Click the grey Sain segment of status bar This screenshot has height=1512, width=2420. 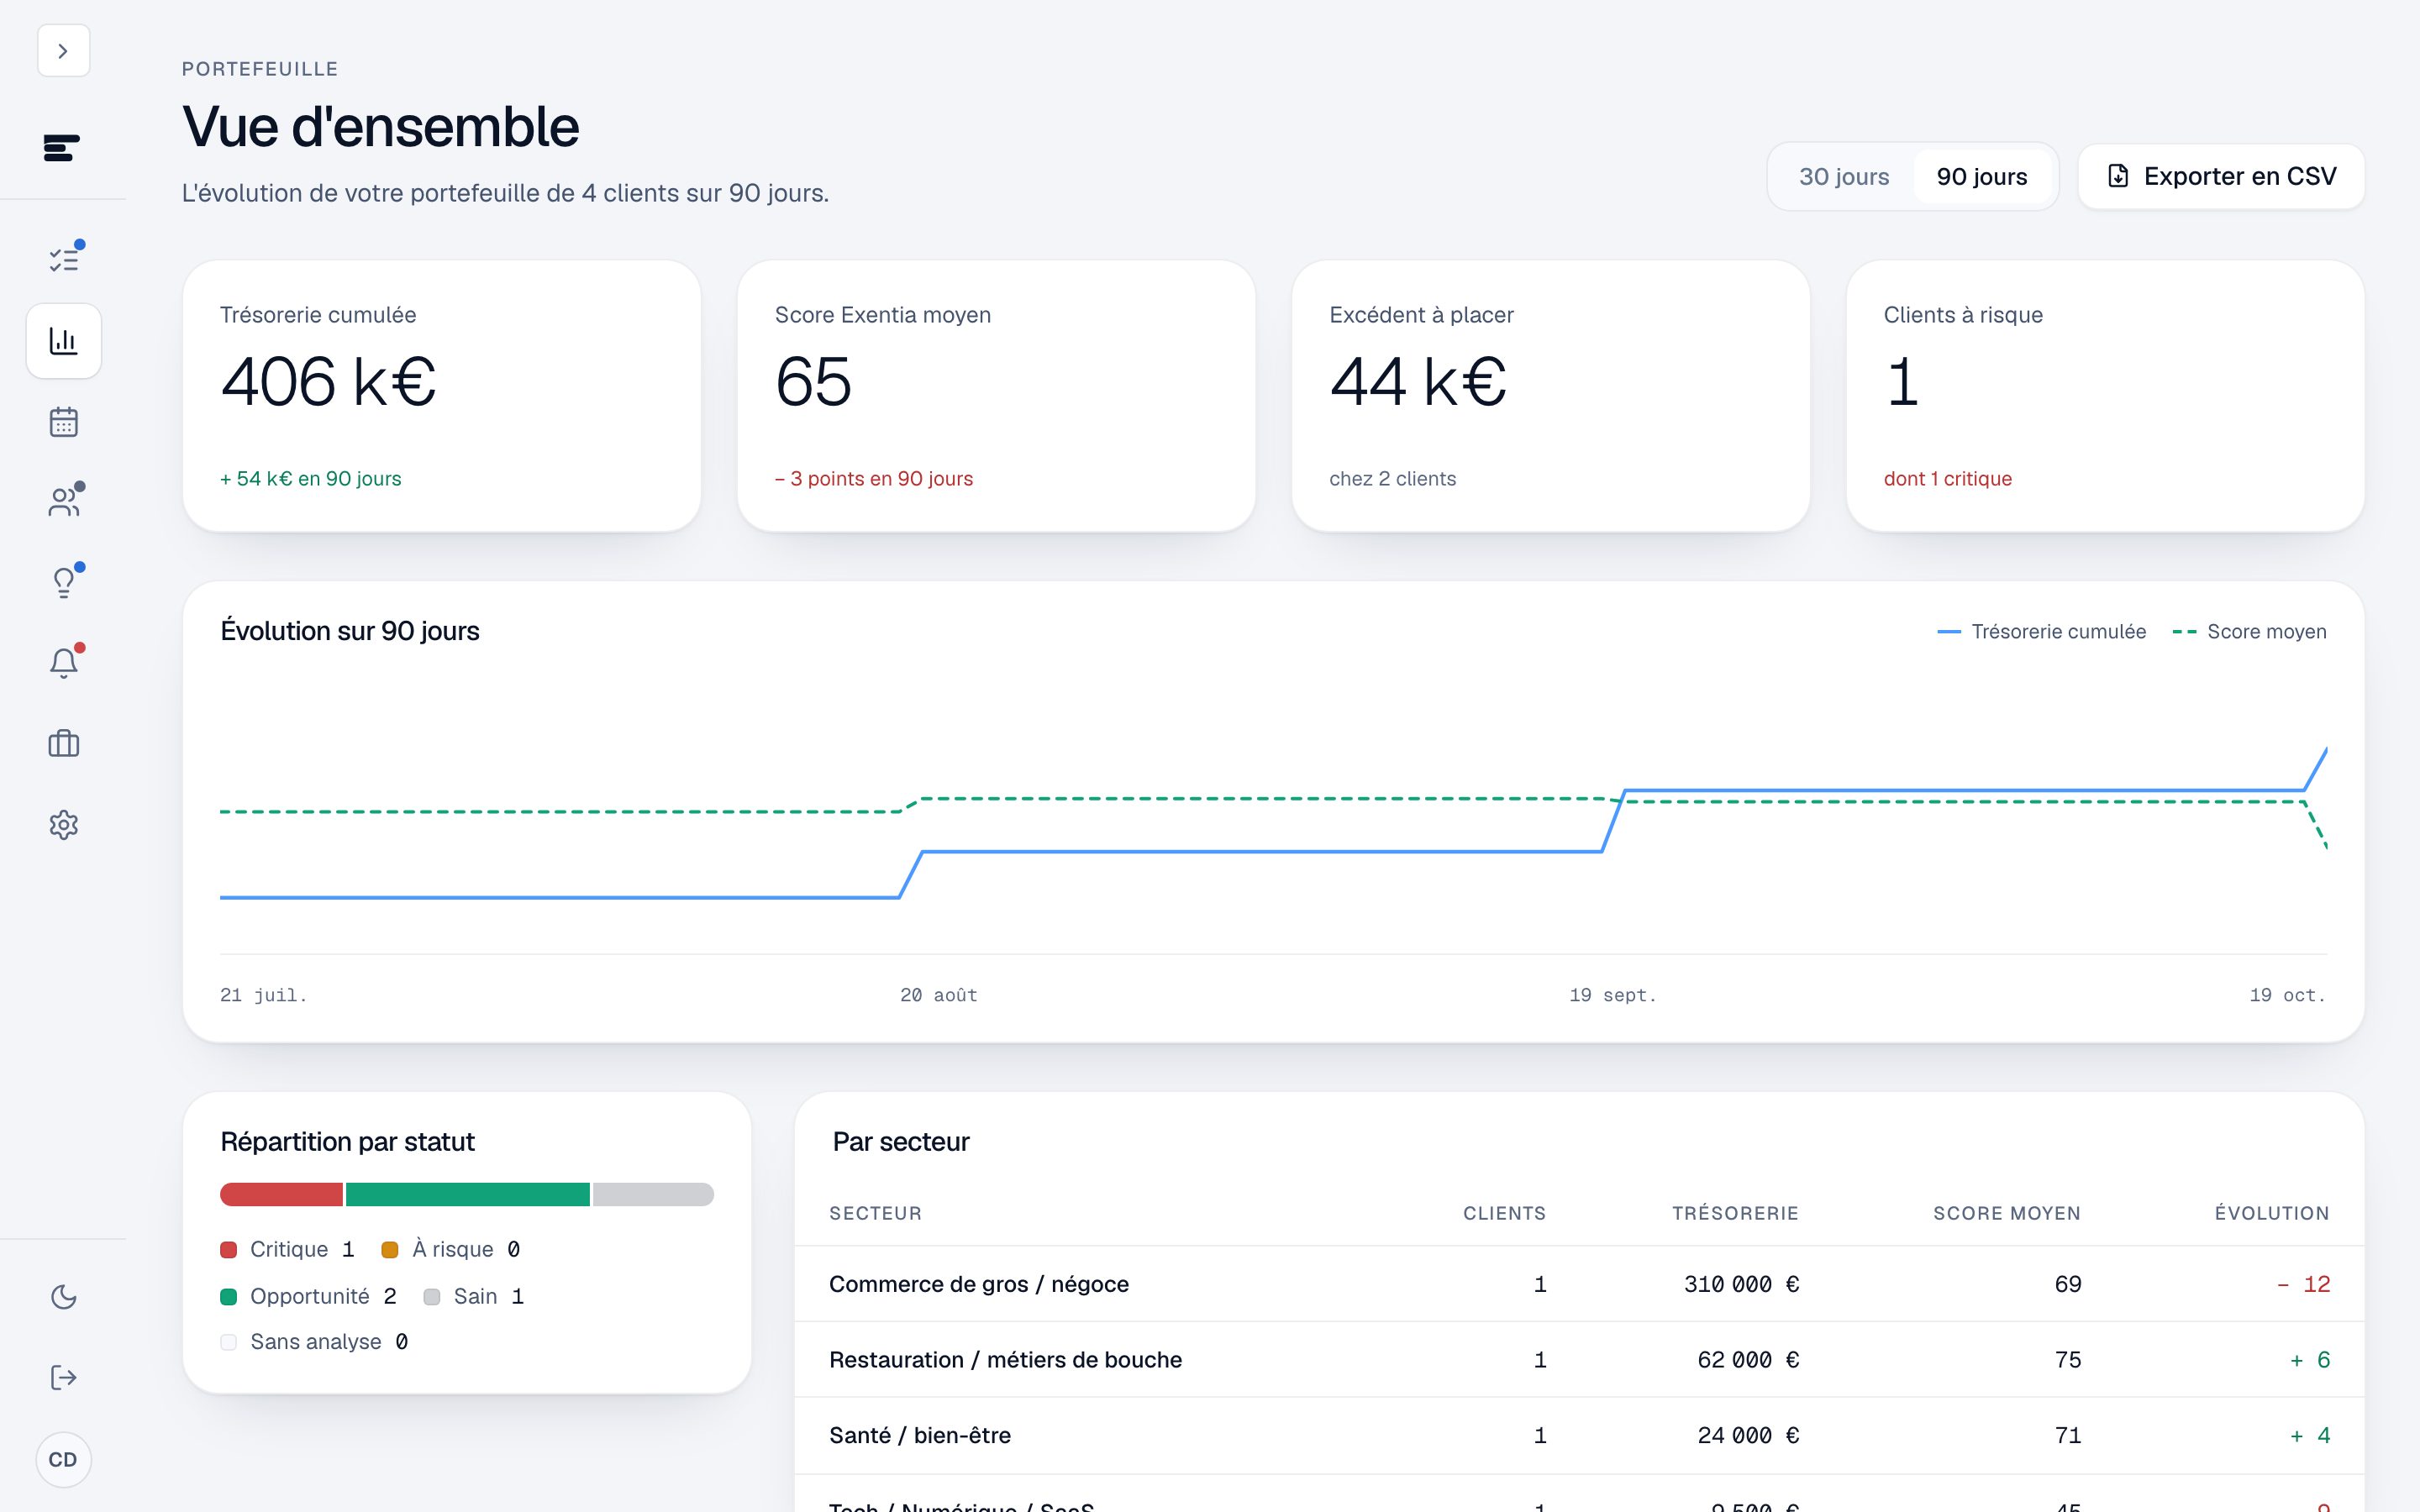[x=653, y=1194]
